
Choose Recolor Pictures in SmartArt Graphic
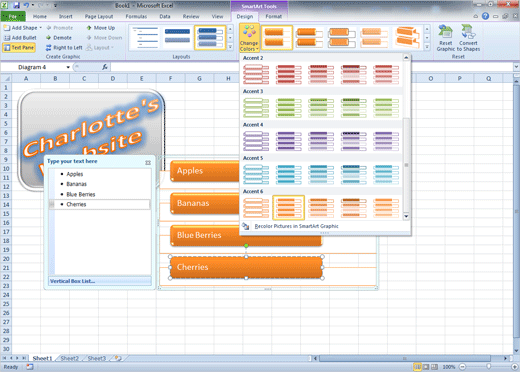pyautogui.click(x=296, y=226)
